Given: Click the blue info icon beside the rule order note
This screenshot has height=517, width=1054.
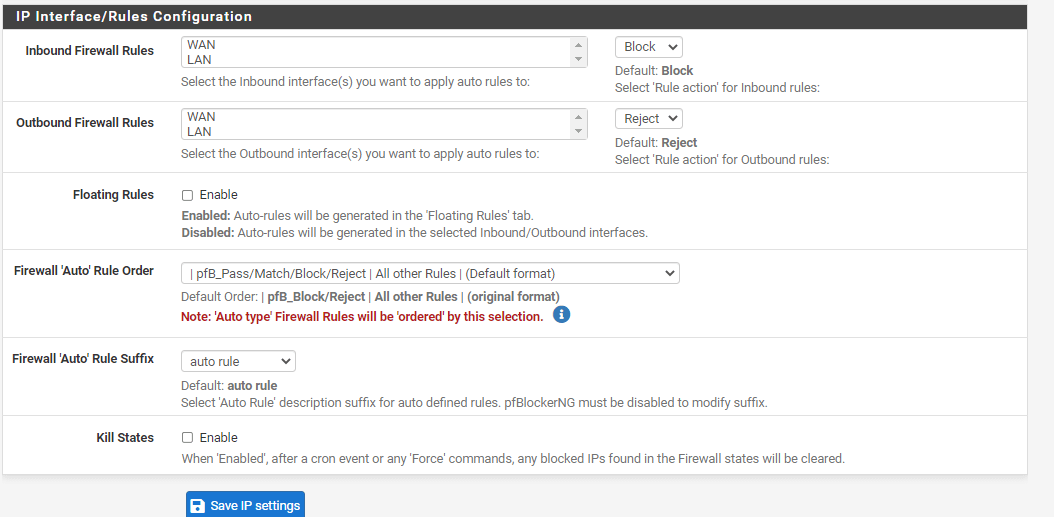Looking at the screenshot, I should pos(562,315).
